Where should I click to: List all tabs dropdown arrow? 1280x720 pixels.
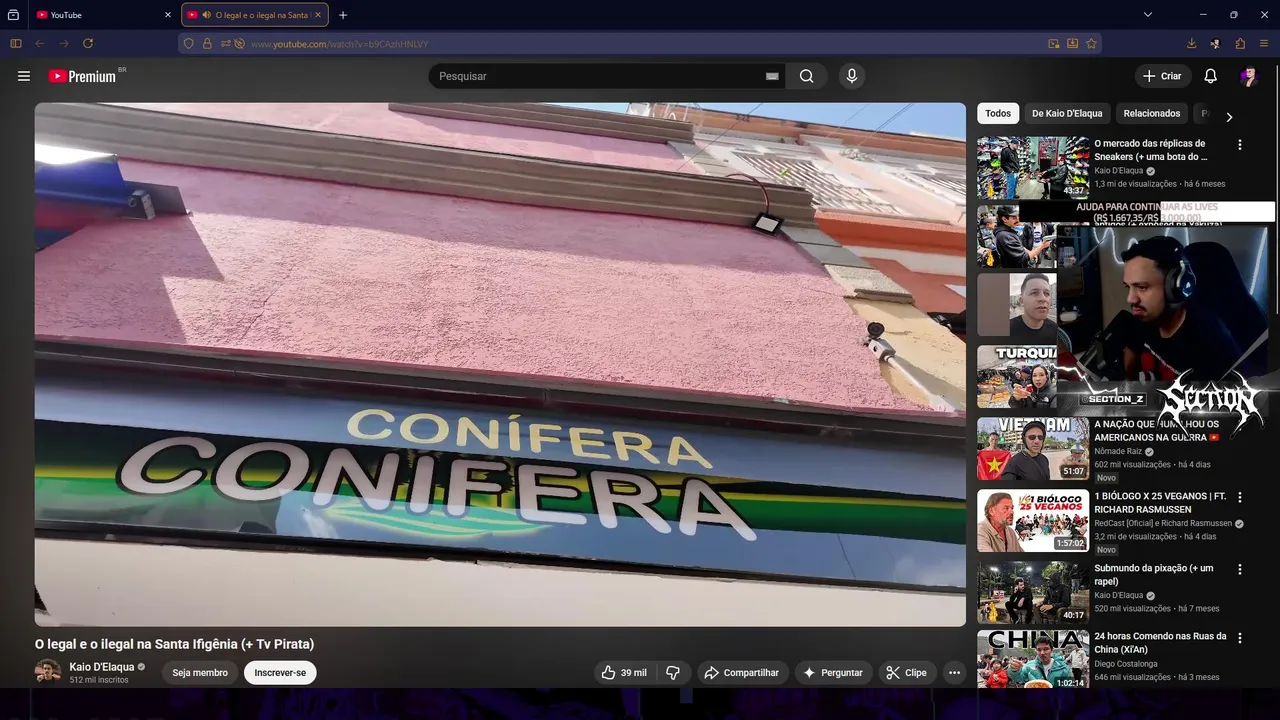1148,15
